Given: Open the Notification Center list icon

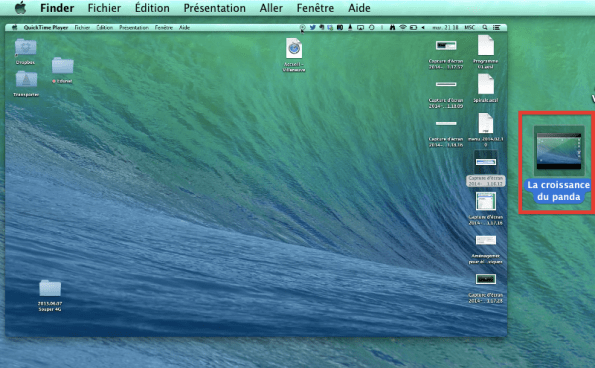Looking at the screenshot, I should 496,27.
